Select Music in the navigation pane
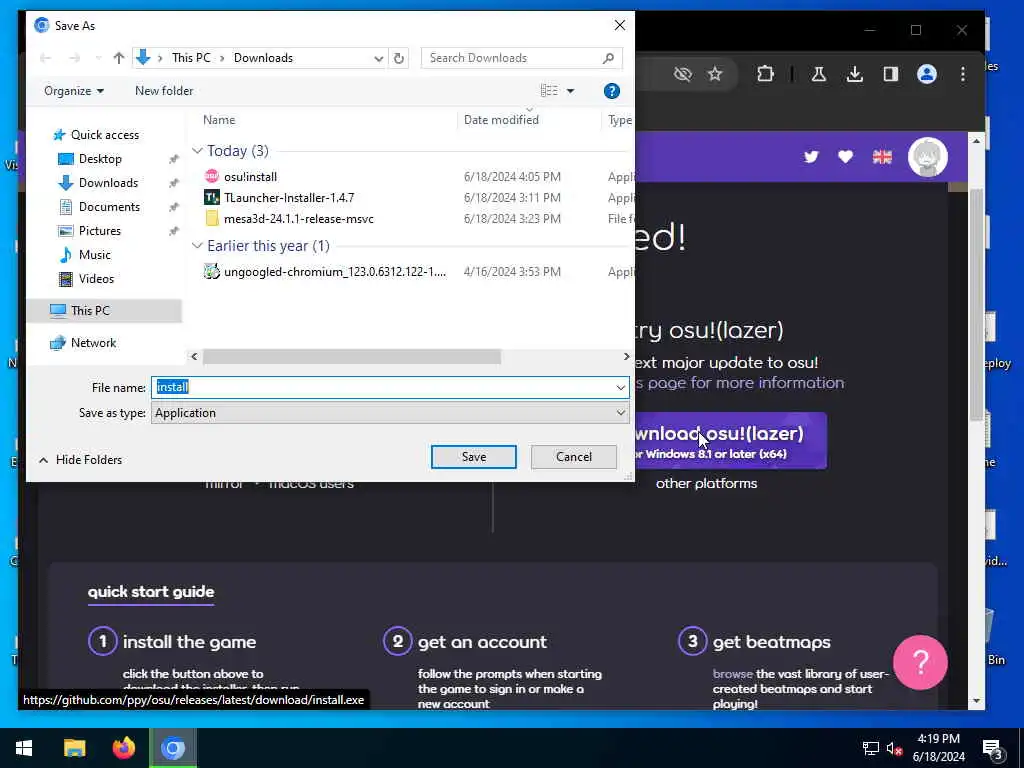The width and height of the screenshot is (1024, 768). click(x=94, y=255)
